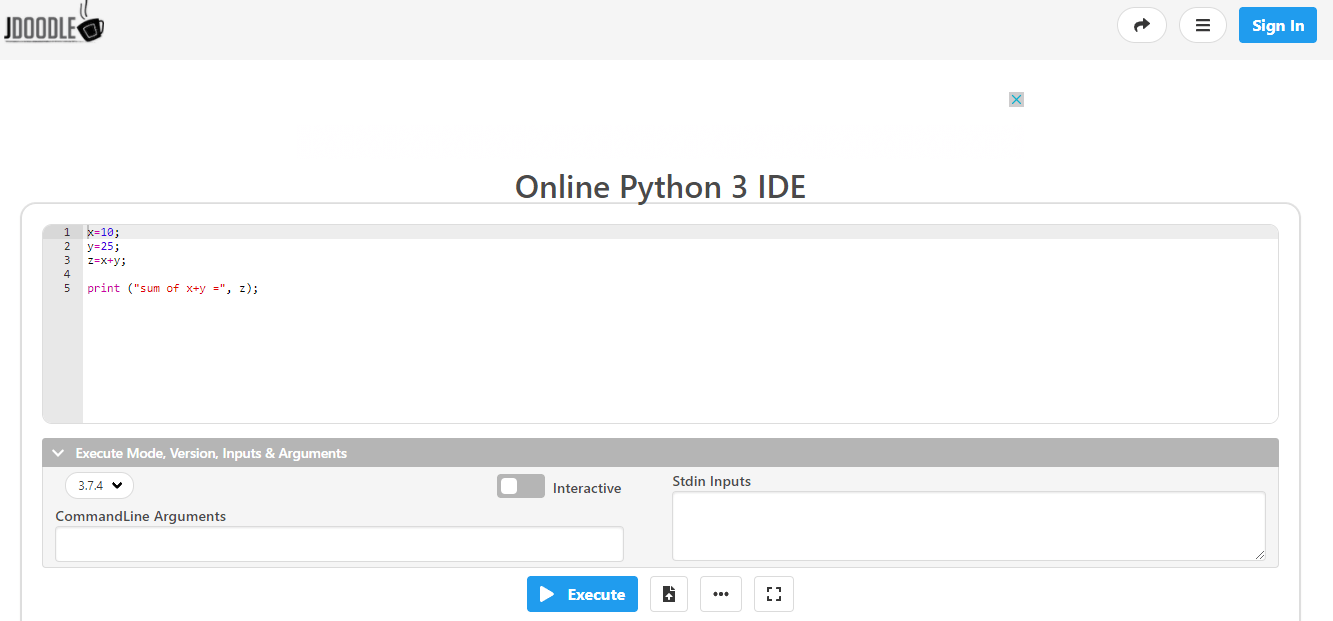Click the ellipsis for more options
The height and width of the screenshot is (621, 1333).
coord(721,593)
